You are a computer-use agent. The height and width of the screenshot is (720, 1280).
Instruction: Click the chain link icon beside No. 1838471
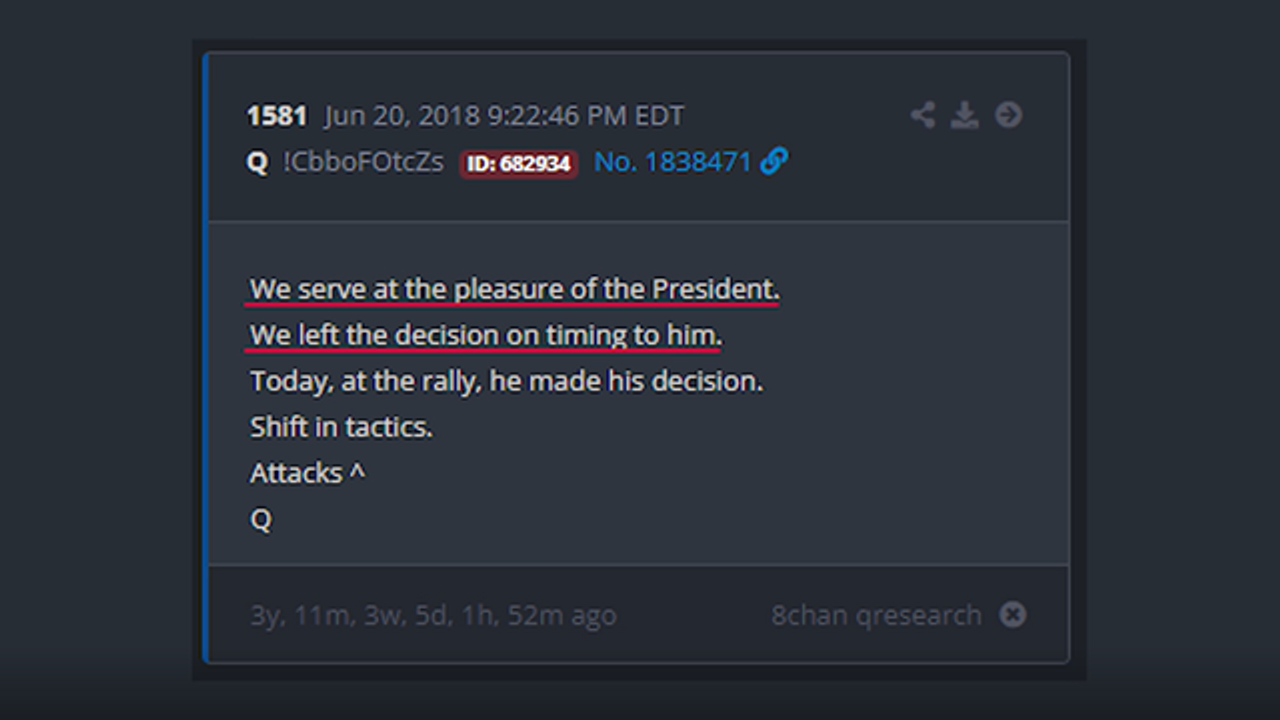click(774, 161)
